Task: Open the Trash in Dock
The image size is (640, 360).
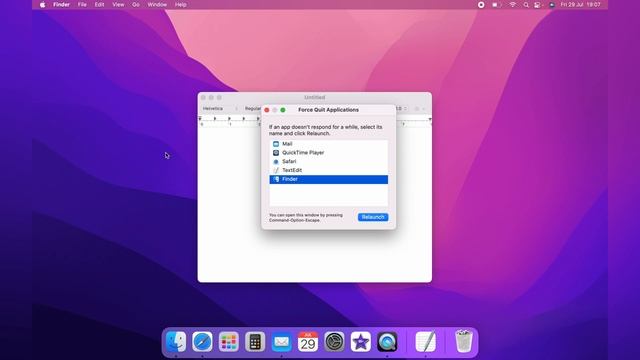Action: pyautogui.click(x=464, y=342)
